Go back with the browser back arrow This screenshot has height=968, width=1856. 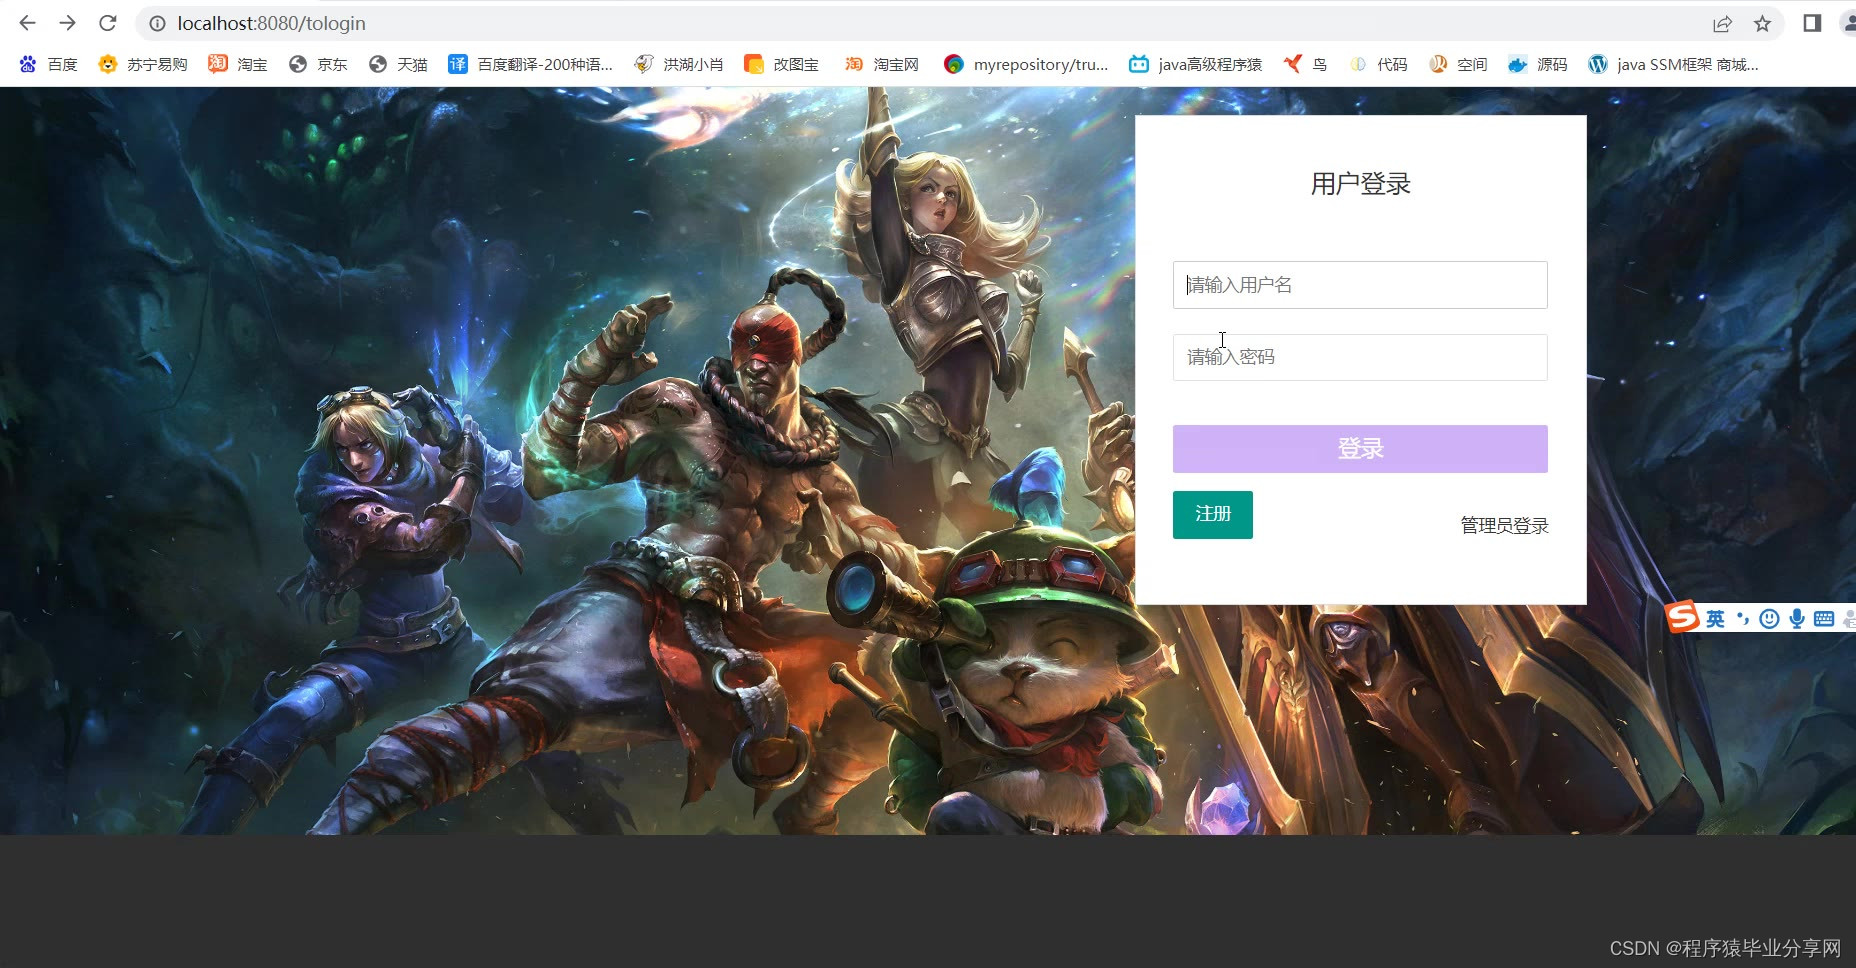pyautogui.click(x=27, y=23)
